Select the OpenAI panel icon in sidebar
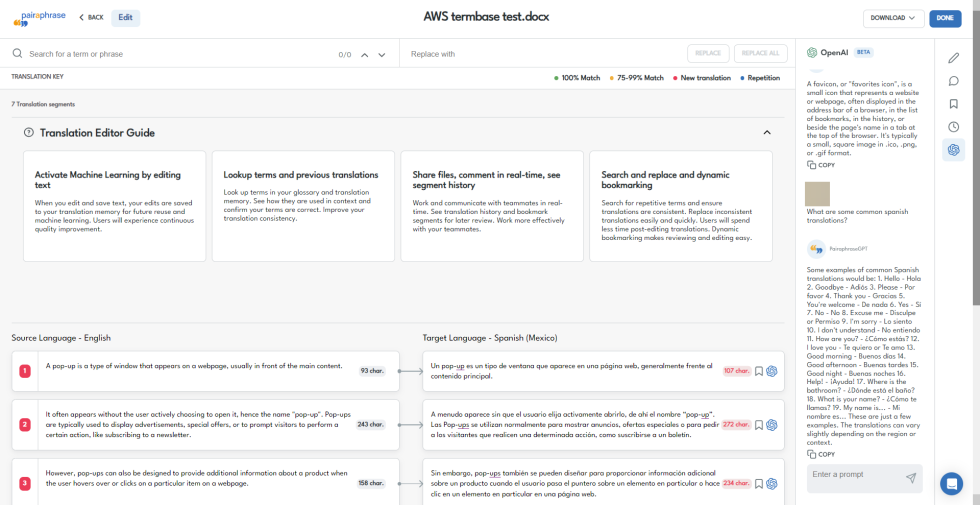The image size is (980, 505). (x=954, y=150)
